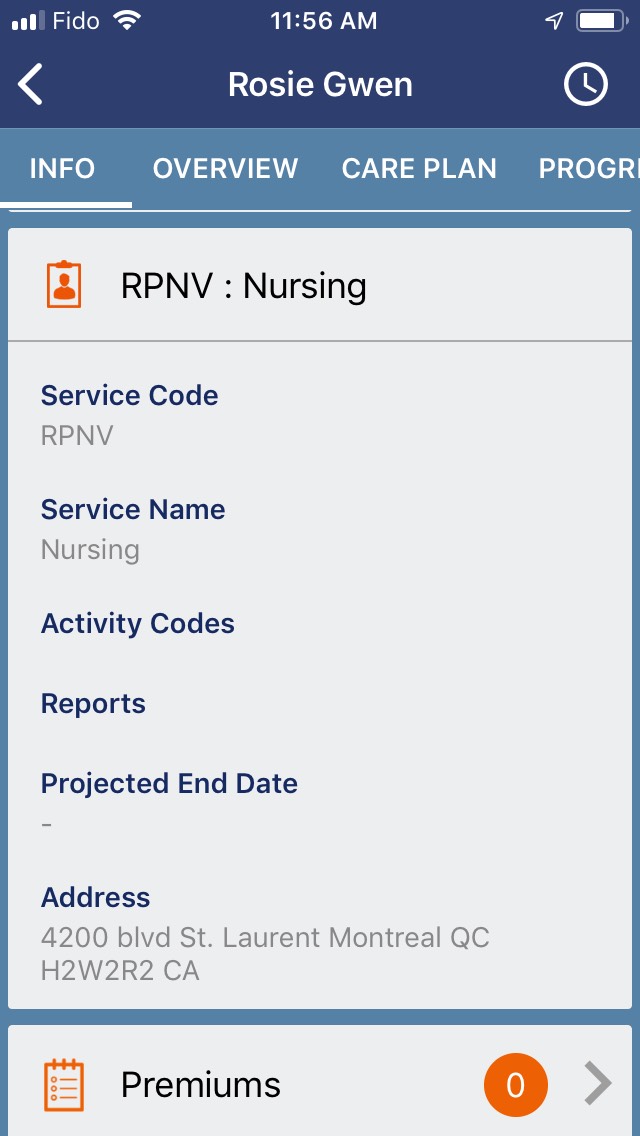Tap the orange Premiums count badge
Screen dimensions: 640x1136
(516, 1085)
